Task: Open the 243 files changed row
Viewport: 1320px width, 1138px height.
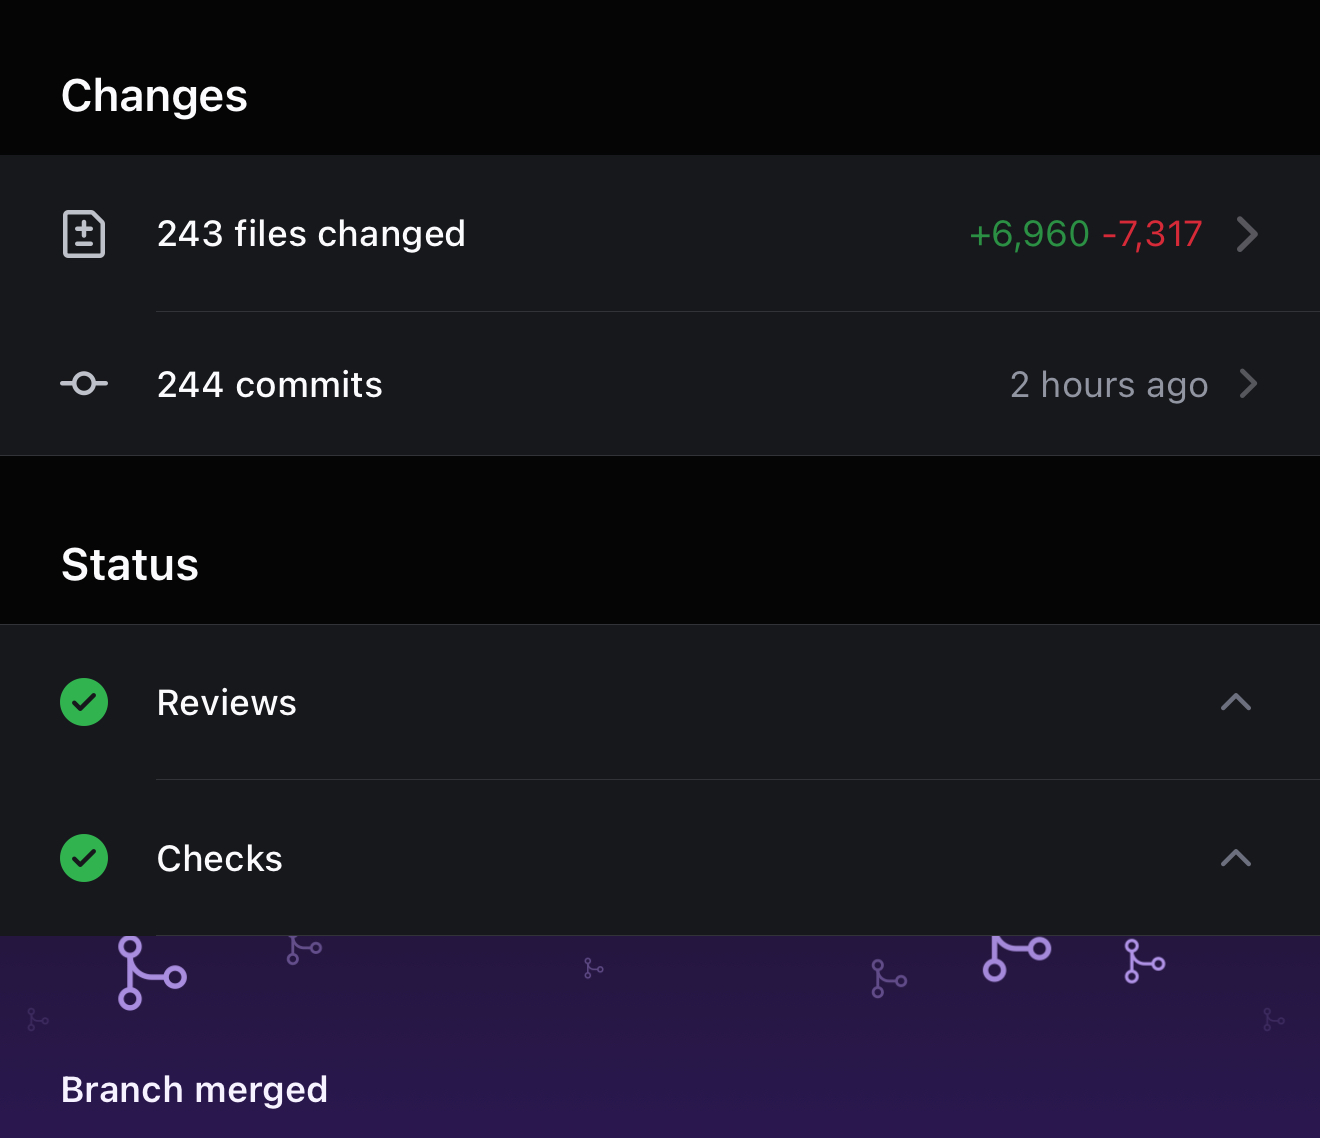Action: tap(311, 234)
